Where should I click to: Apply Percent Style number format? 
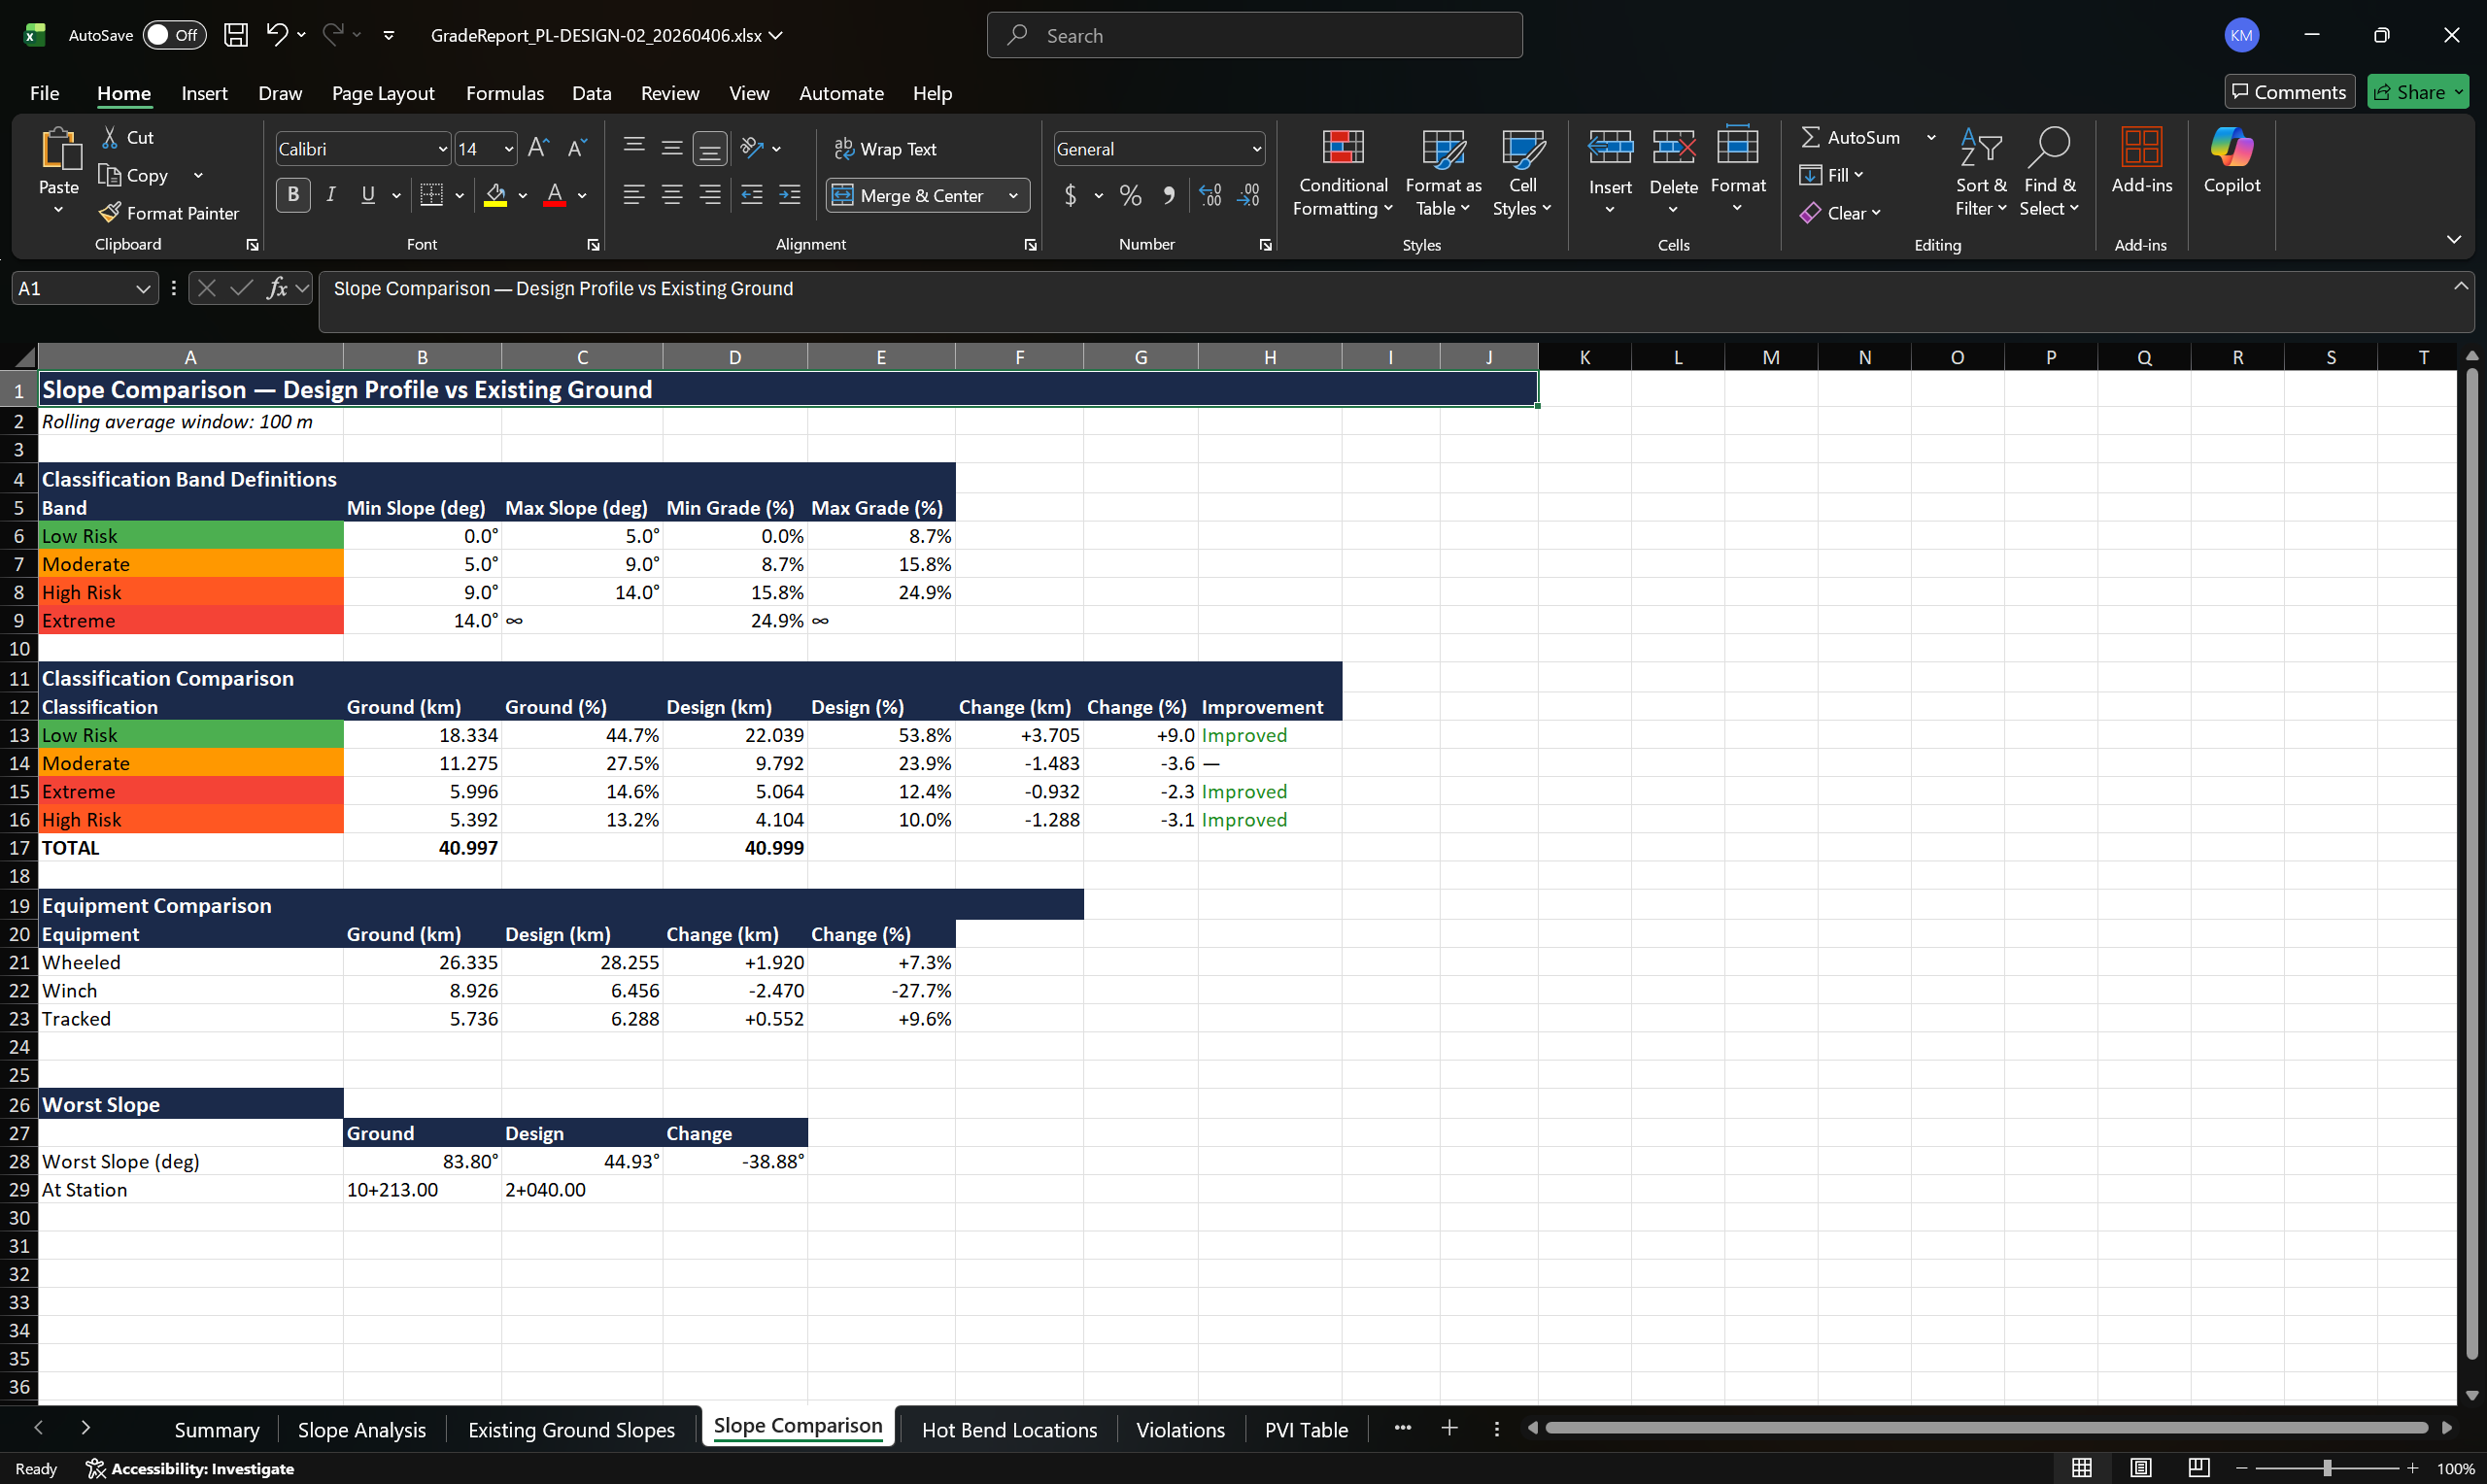(1130, 195)
